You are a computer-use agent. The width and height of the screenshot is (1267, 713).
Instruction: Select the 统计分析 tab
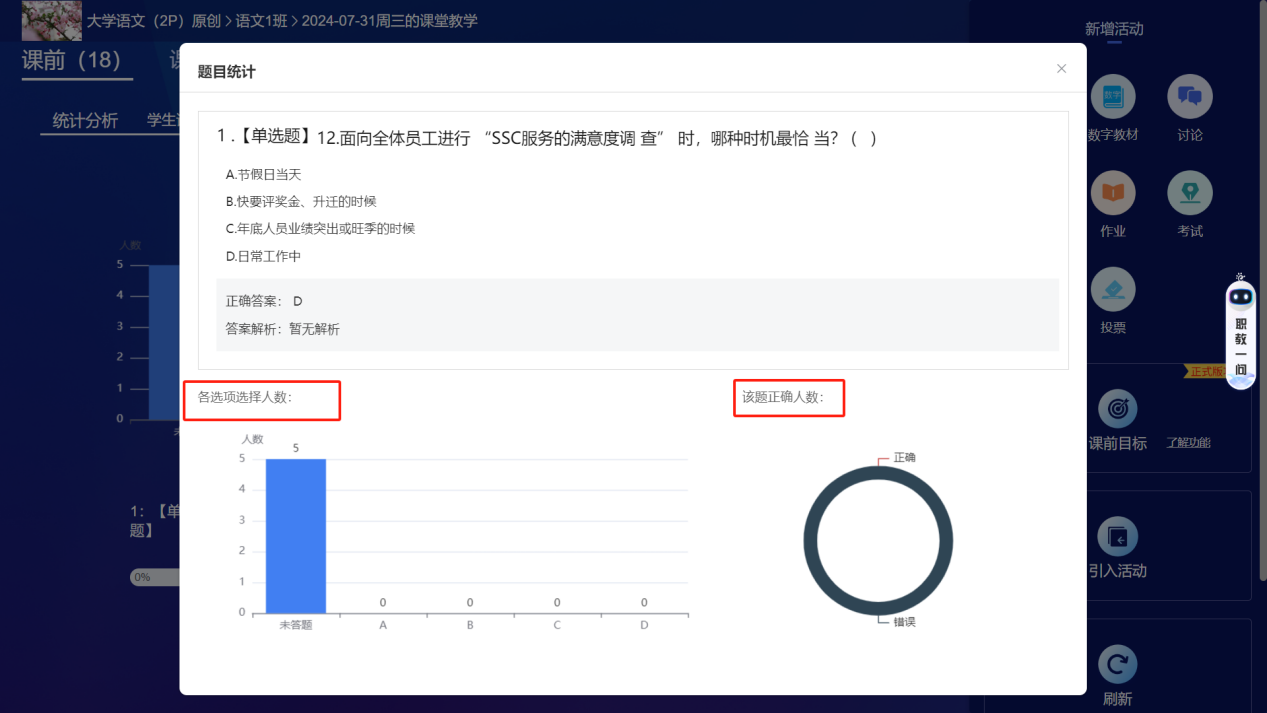coord(85,121)
